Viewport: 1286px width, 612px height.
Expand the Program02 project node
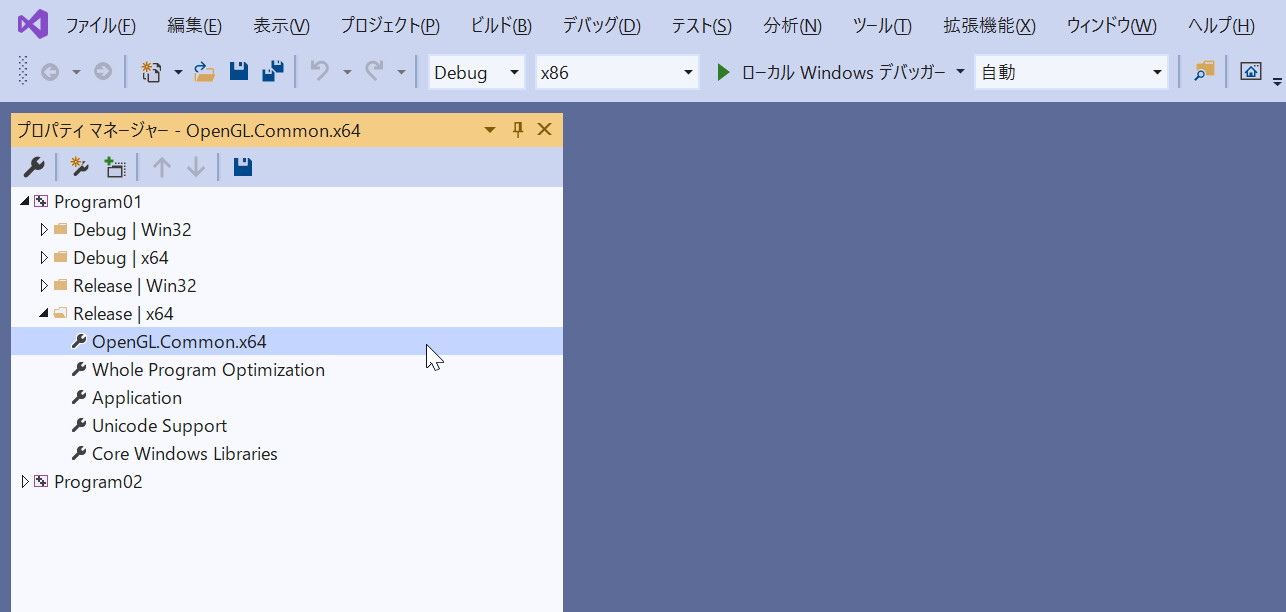click(x=25, y=482)
